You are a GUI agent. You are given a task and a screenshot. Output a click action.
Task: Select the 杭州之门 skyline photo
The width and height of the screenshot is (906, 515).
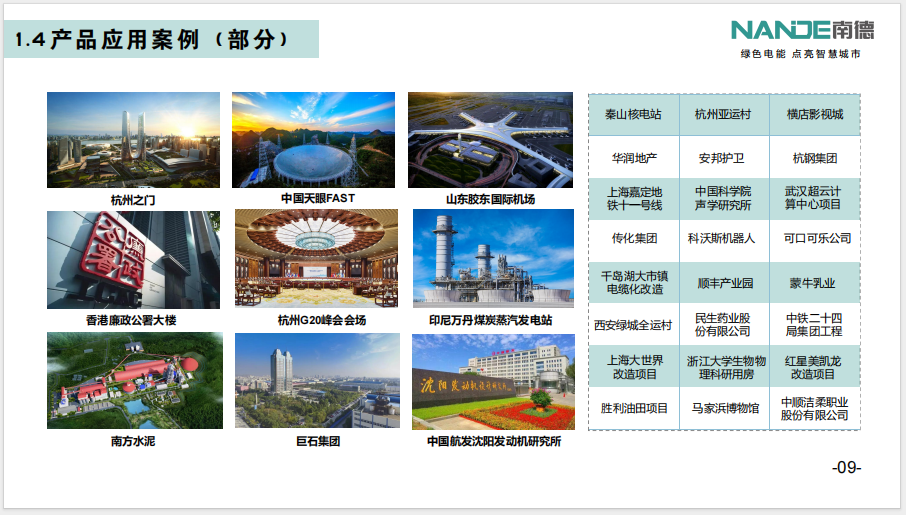click(133, 140)
